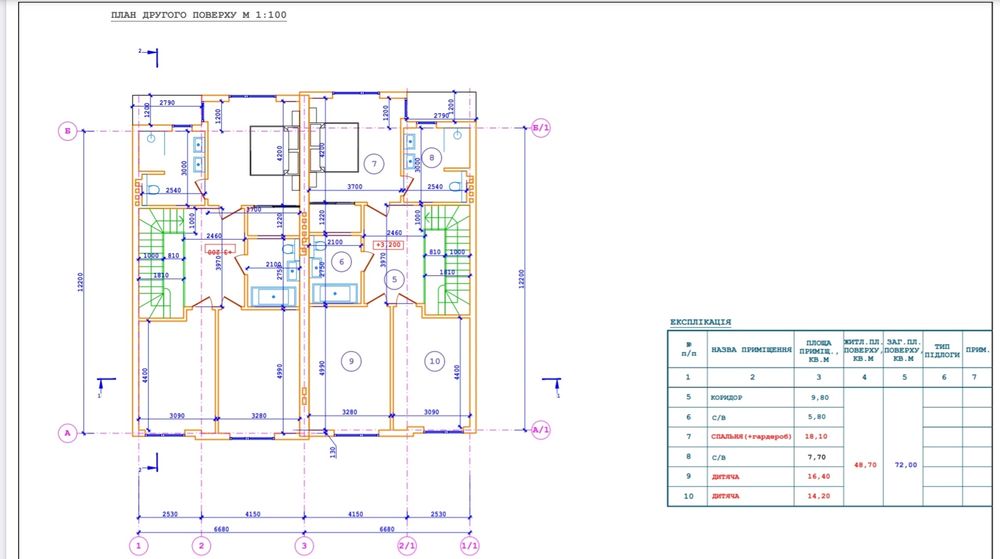This screenshot has width=1000, height=559.
Task: Click the 'СПАЛЬНЯ(+гардероб)' cell
Action: tap(751, 437)
